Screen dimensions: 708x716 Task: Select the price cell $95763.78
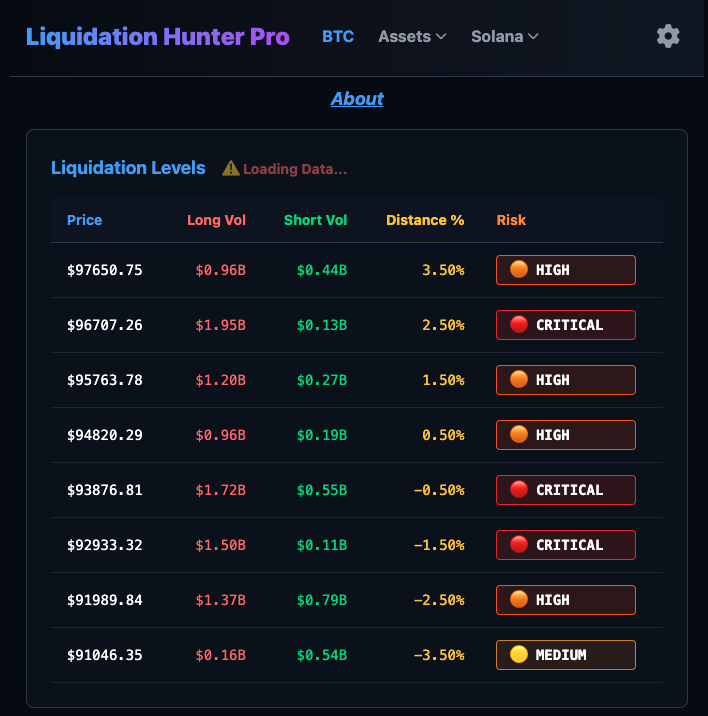click(105, 380)
